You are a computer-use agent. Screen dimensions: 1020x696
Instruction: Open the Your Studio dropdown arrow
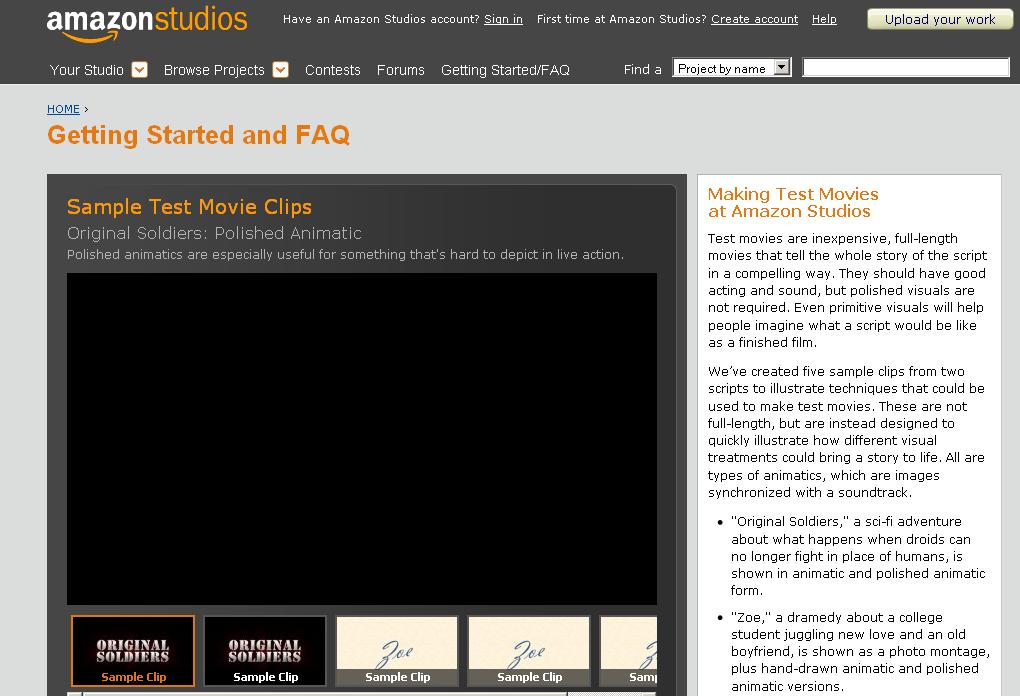(x=140, y=70)
